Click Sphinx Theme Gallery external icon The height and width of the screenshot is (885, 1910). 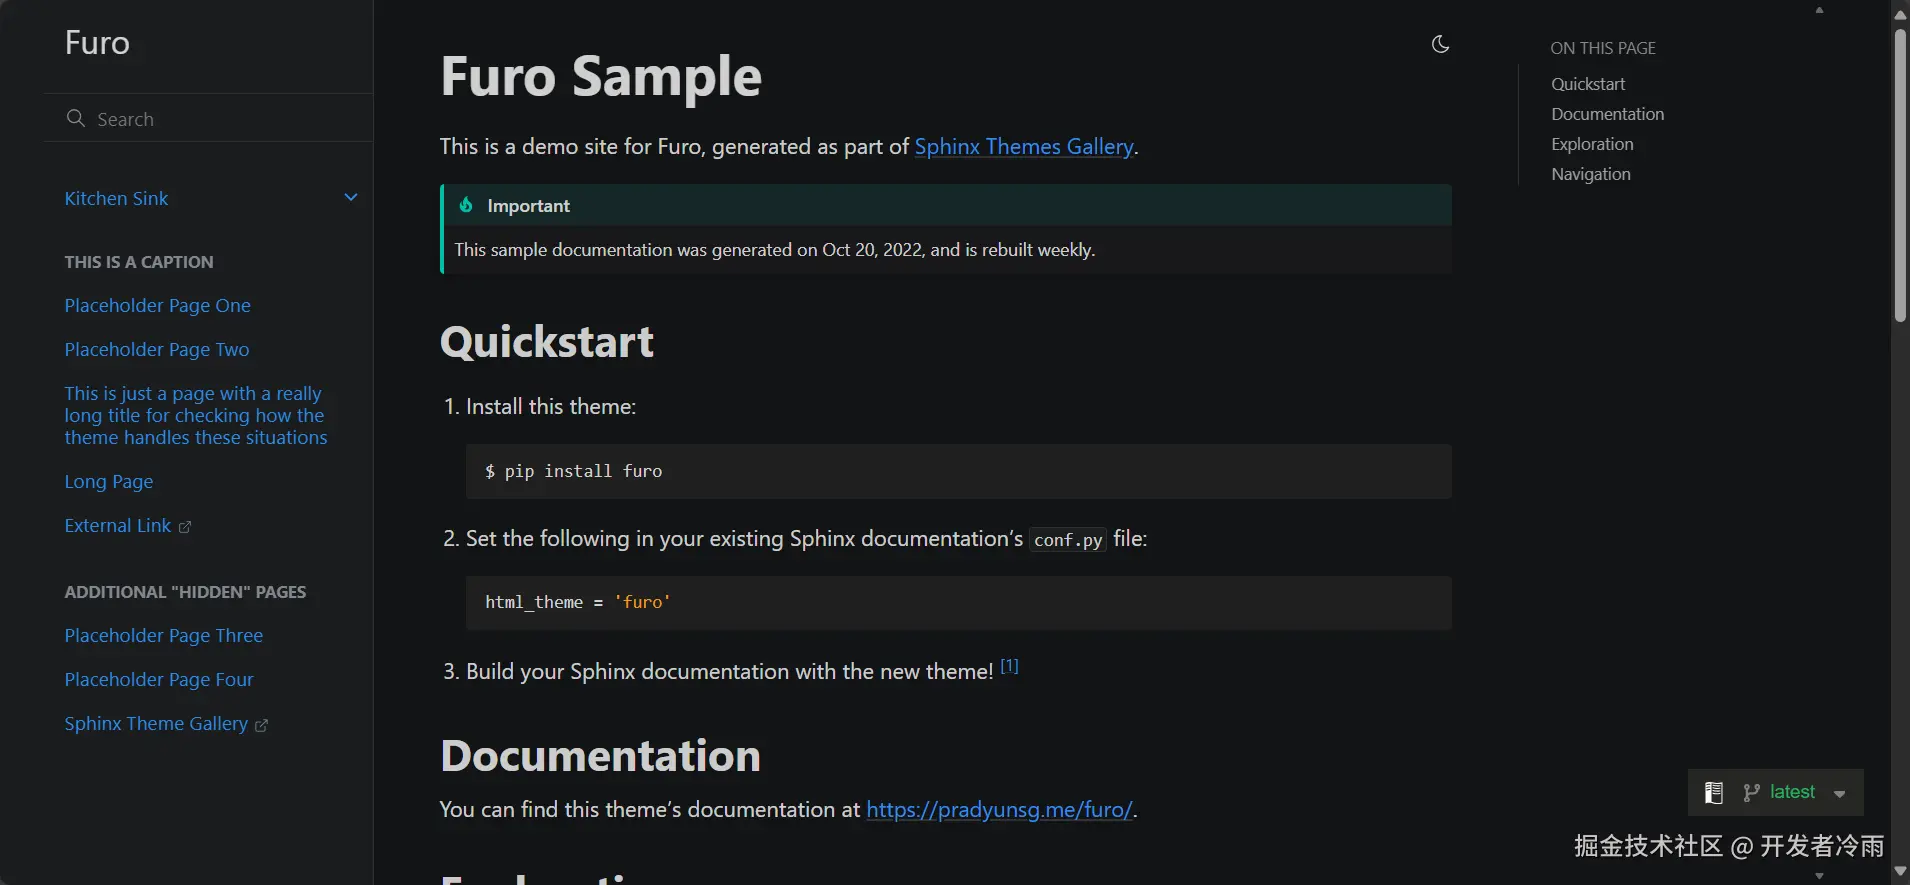coord(261,725)
